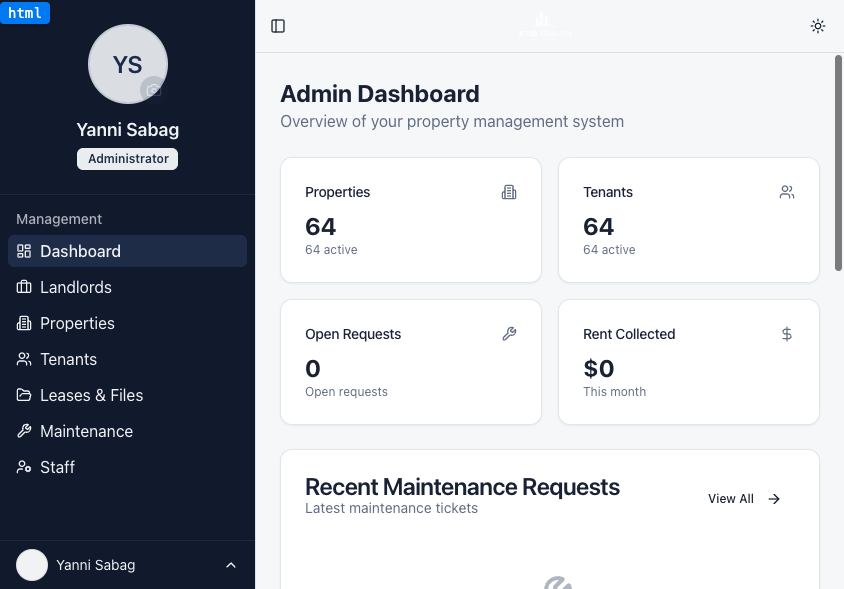Click View All maintenance requests
844x589 pixels.
[x=744, y=499]
